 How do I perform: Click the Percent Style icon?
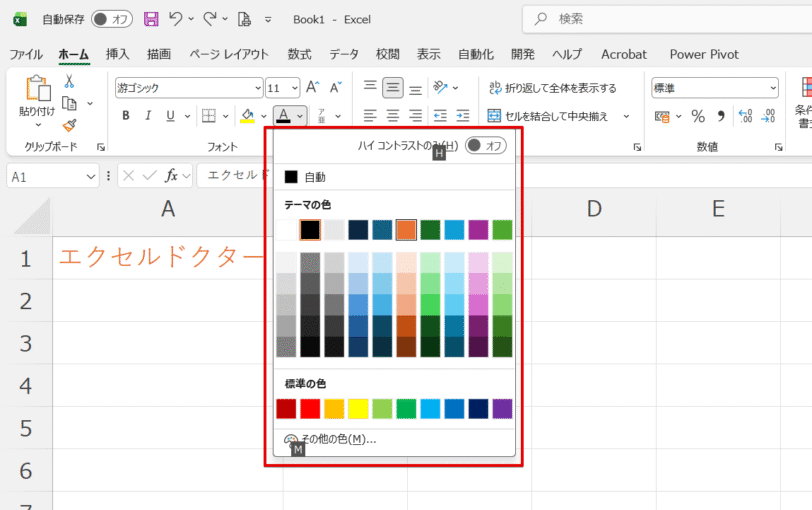pyautogui.click(x=698, y=116)
